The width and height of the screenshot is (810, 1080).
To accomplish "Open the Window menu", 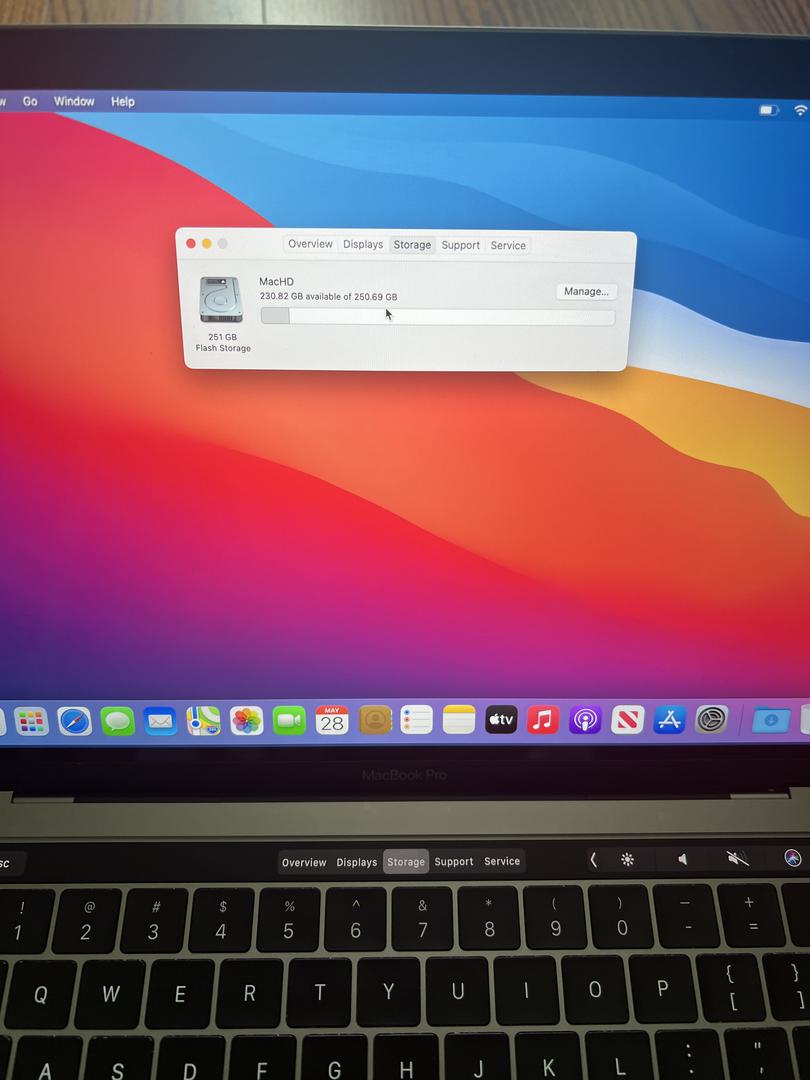I will pyautogui.click(x=74, y=101).
